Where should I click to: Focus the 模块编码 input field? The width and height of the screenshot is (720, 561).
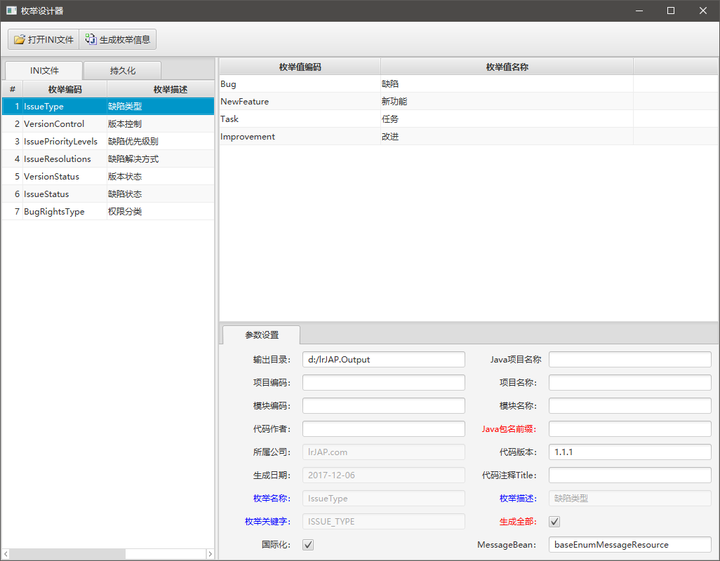tap(383, 406)
